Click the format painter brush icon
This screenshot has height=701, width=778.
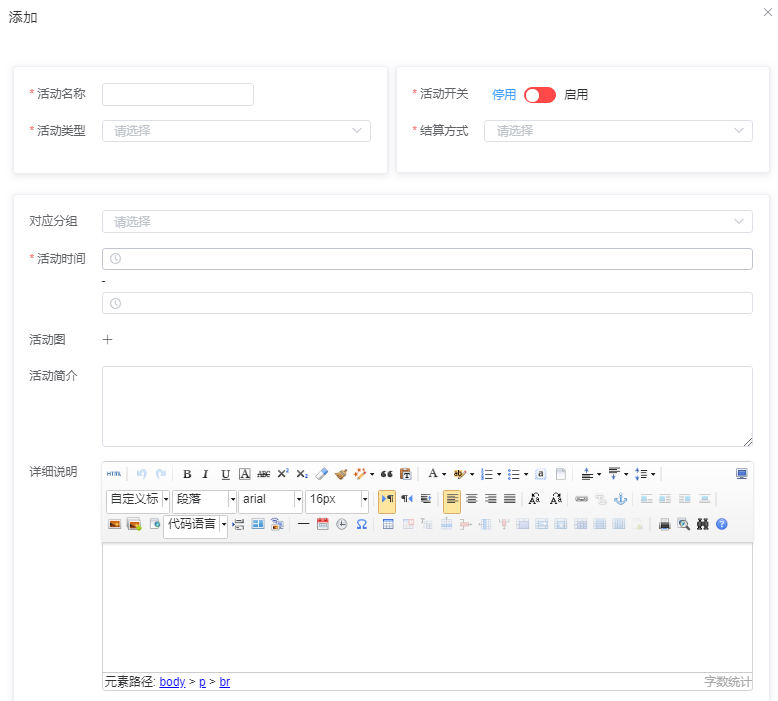(341, 474)
